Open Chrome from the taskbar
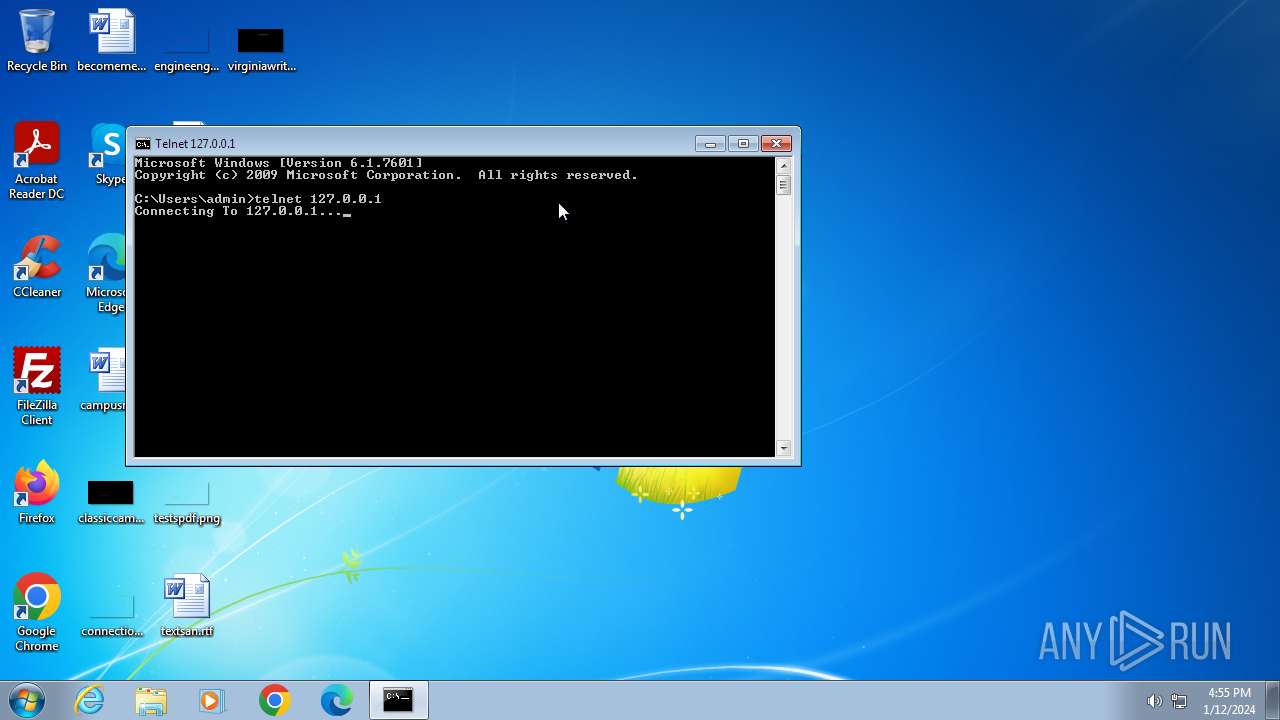The image size is (1280, 720). point(274,700)
